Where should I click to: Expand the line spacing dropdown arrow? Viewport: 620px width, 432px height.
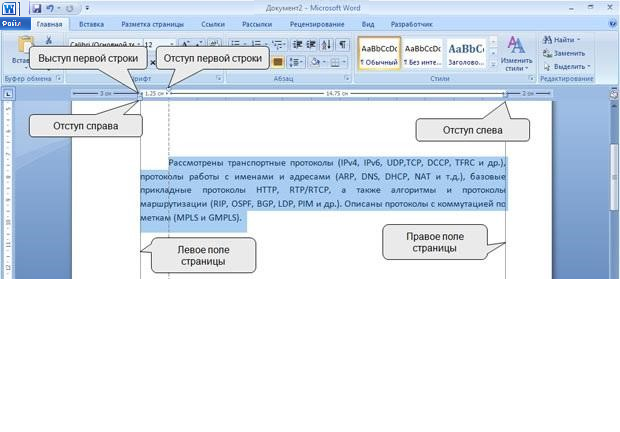tap(302, 62)
